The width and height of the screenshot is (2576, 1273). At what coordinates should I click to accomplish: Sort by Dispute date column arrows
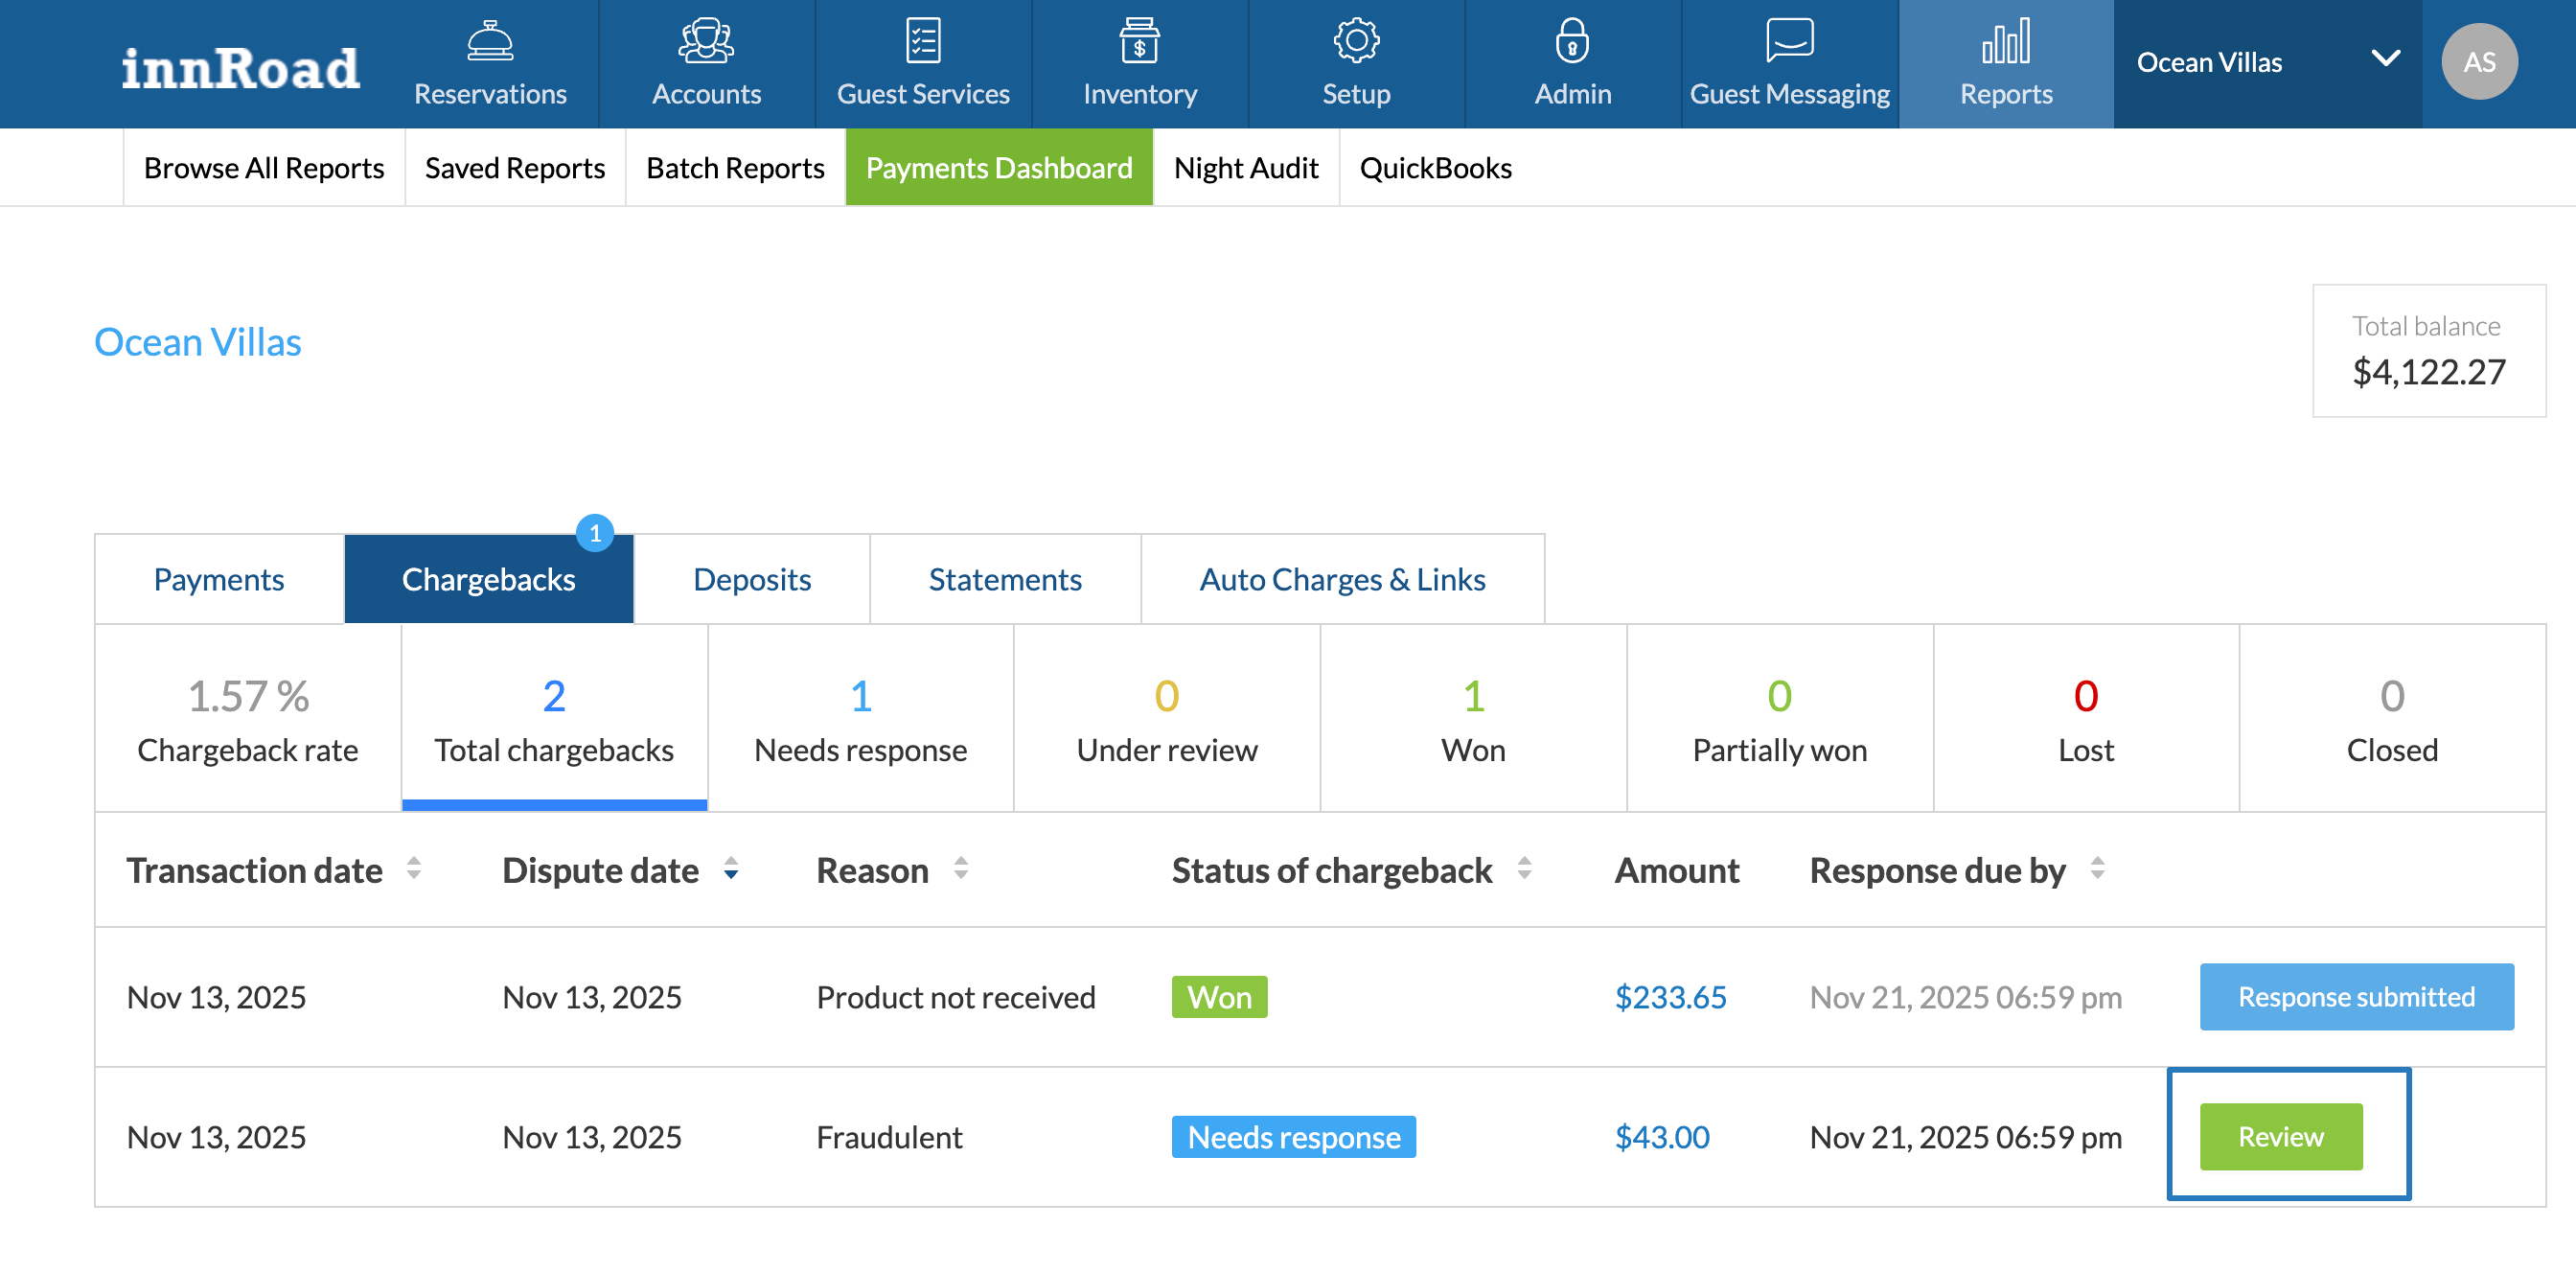click(x=731, y=869)
